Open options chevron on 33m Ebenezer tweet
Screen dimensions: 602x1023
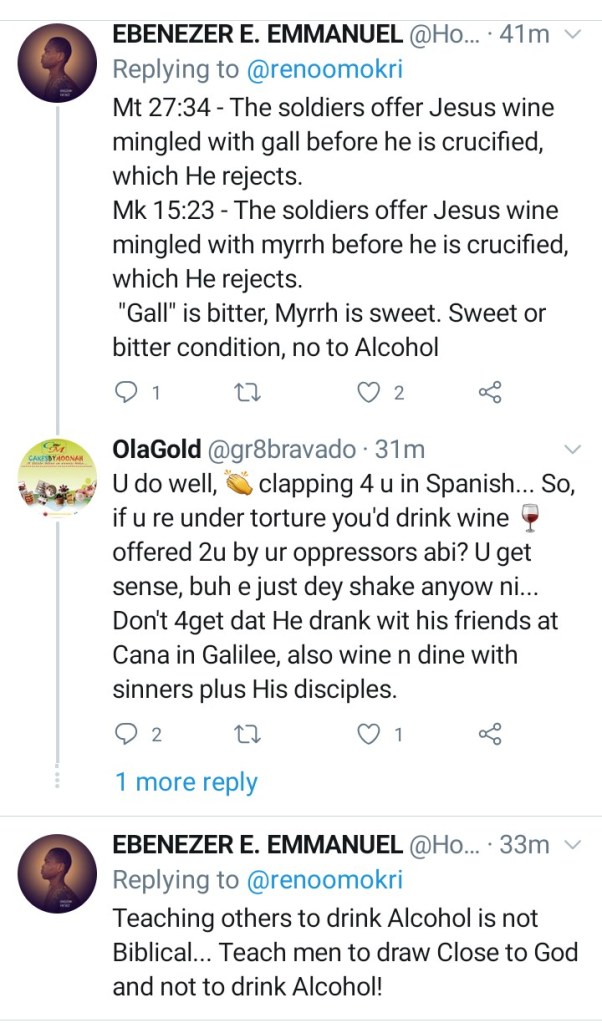(x=573, y=846)
